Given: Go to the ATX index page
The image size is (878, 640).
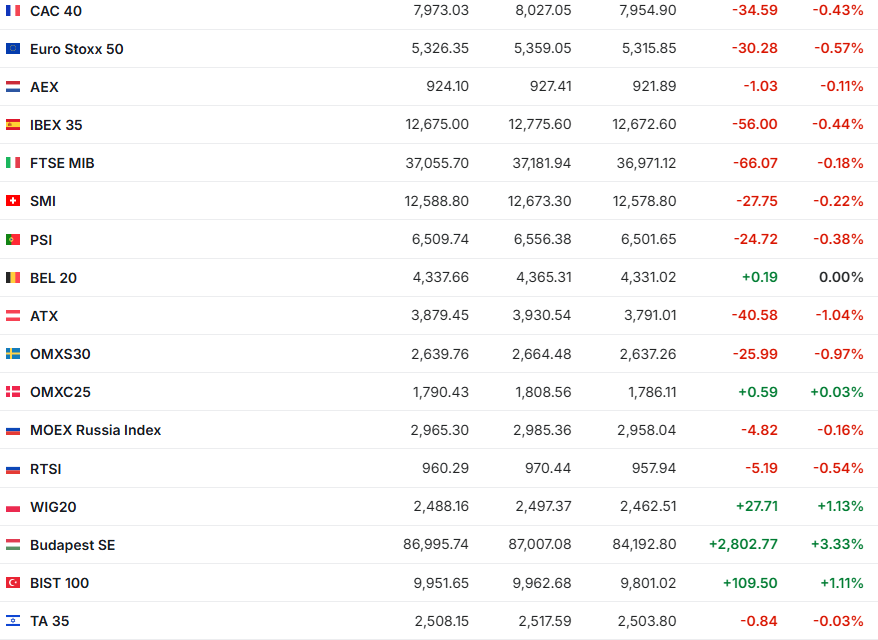Looking at the screenshot, I should (44, 316).
